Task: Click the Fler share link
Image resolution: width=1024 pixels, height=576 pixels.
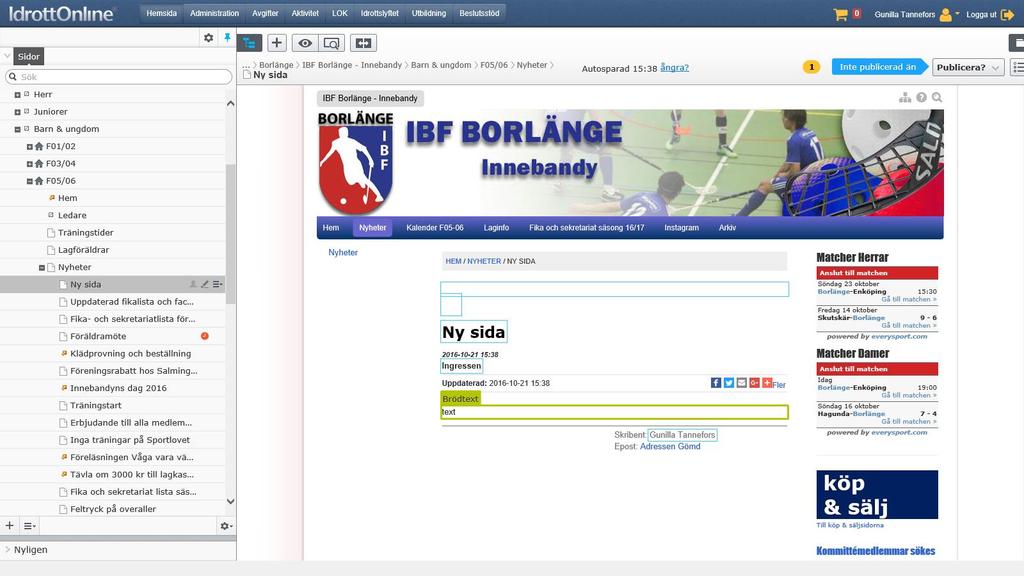Action: 779,385
